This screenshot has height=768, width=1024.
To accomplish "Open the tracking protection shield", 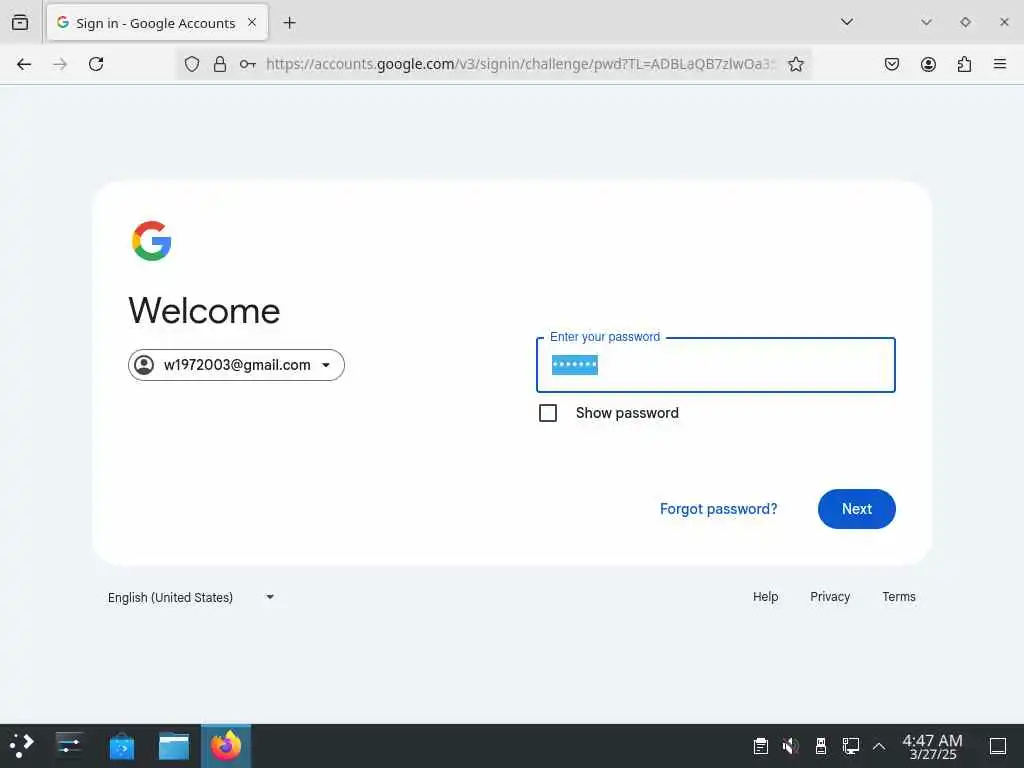I will pos(191,64).
